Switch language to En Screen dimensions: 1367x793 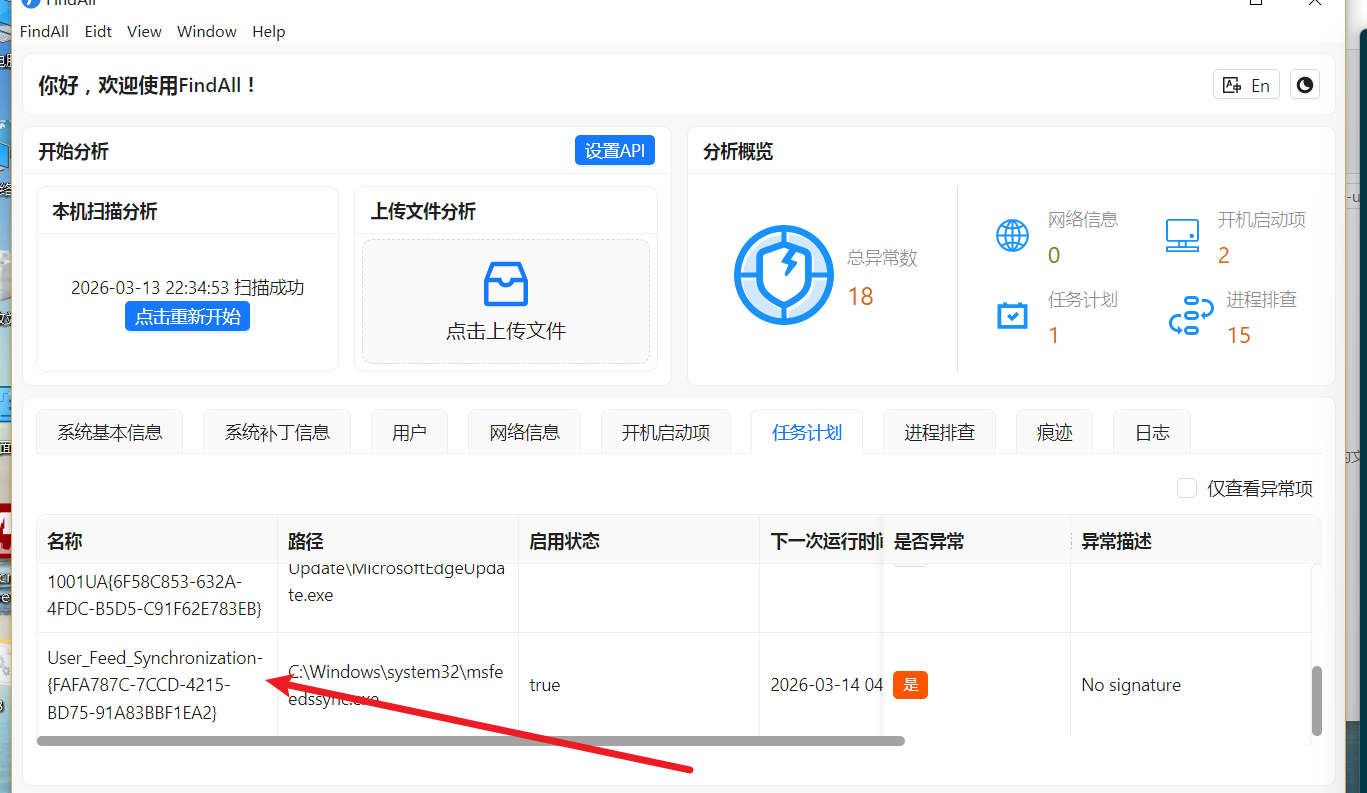[1246, 85]
